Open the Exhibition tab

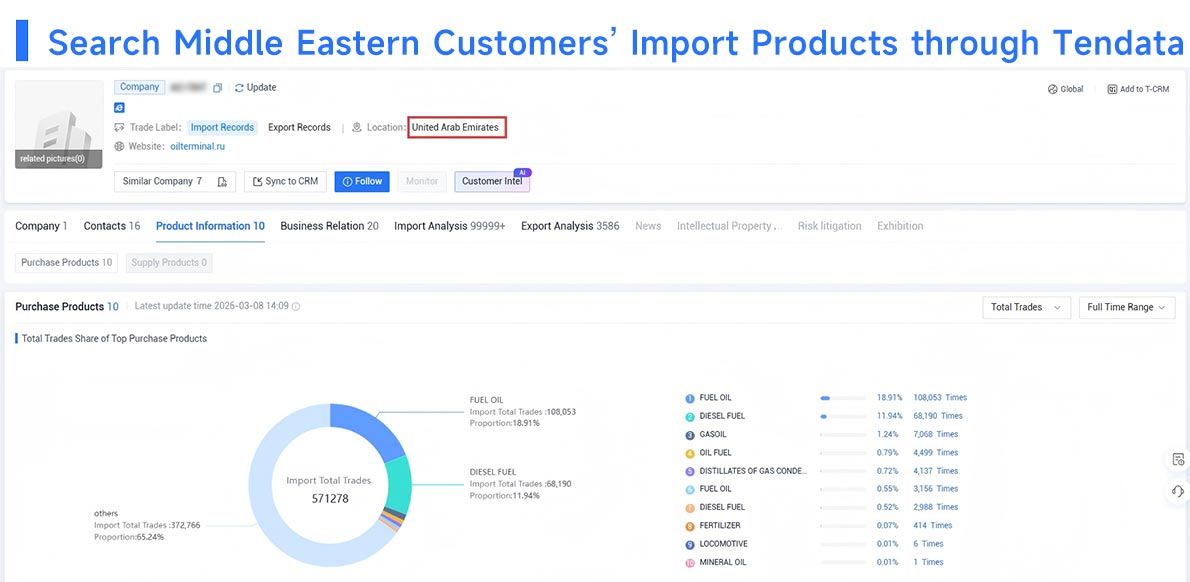click(x=900, y=226)
